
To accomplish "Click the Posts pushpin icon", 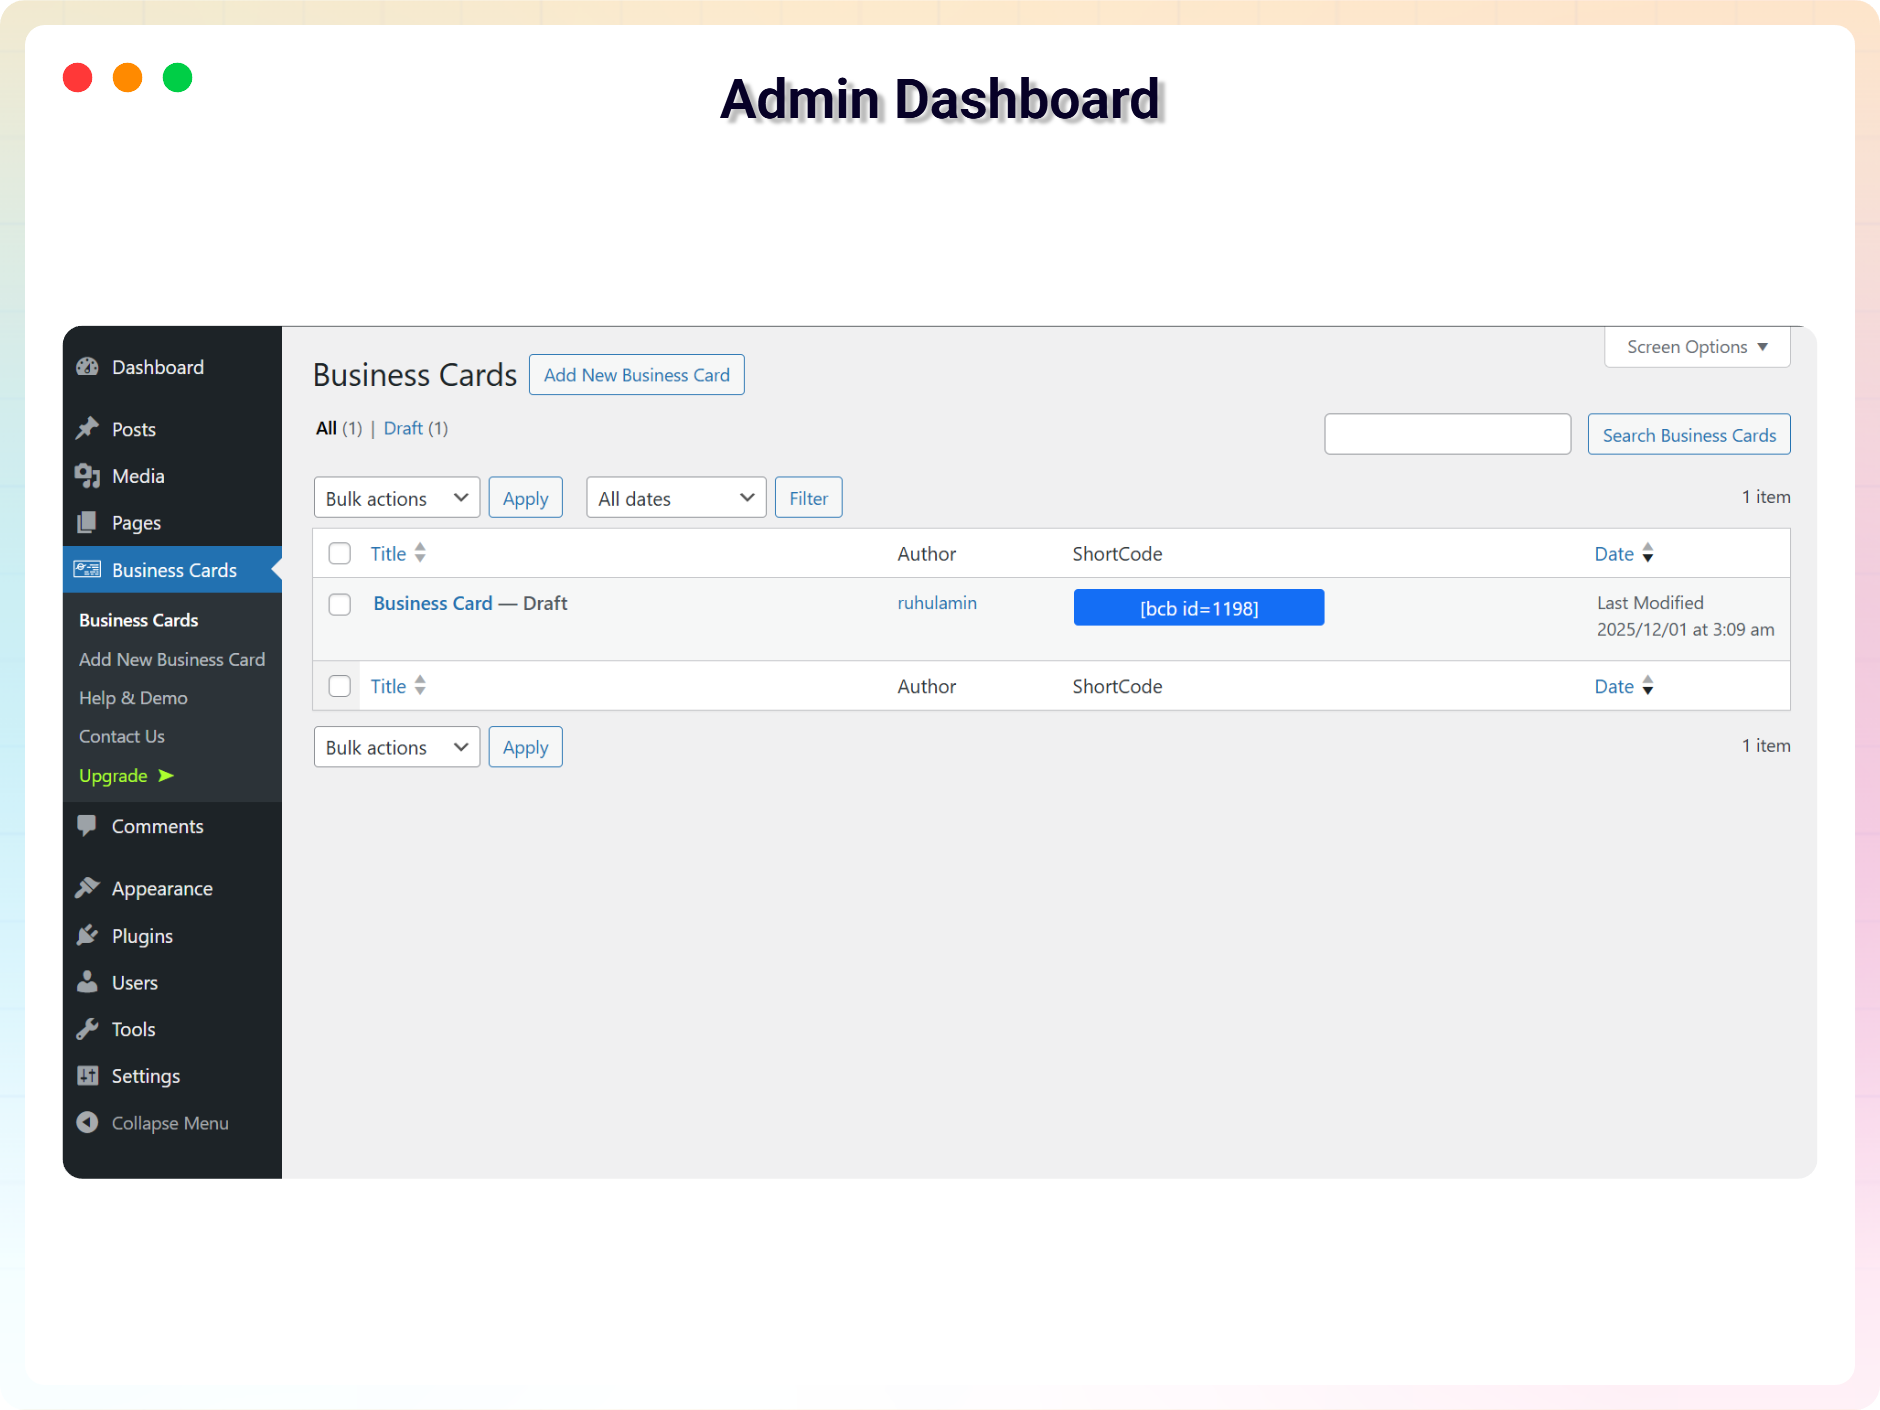I will (x=88, y=429).
